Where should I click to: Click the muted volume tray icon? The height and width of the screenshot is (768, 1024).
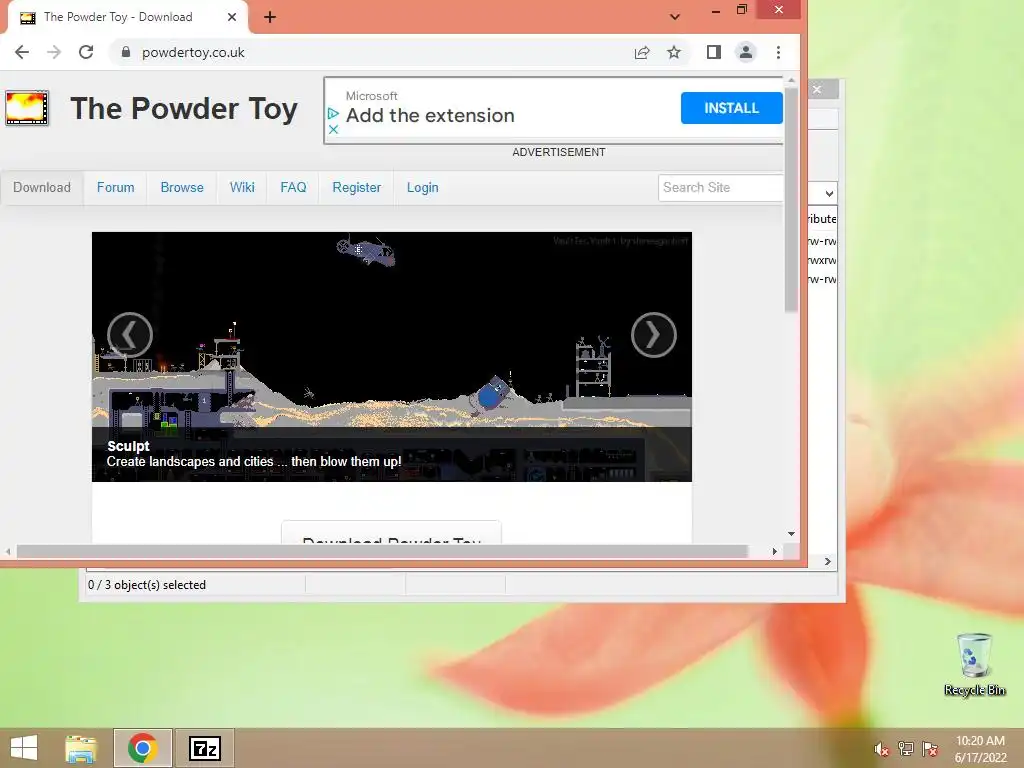pos(881,749)
